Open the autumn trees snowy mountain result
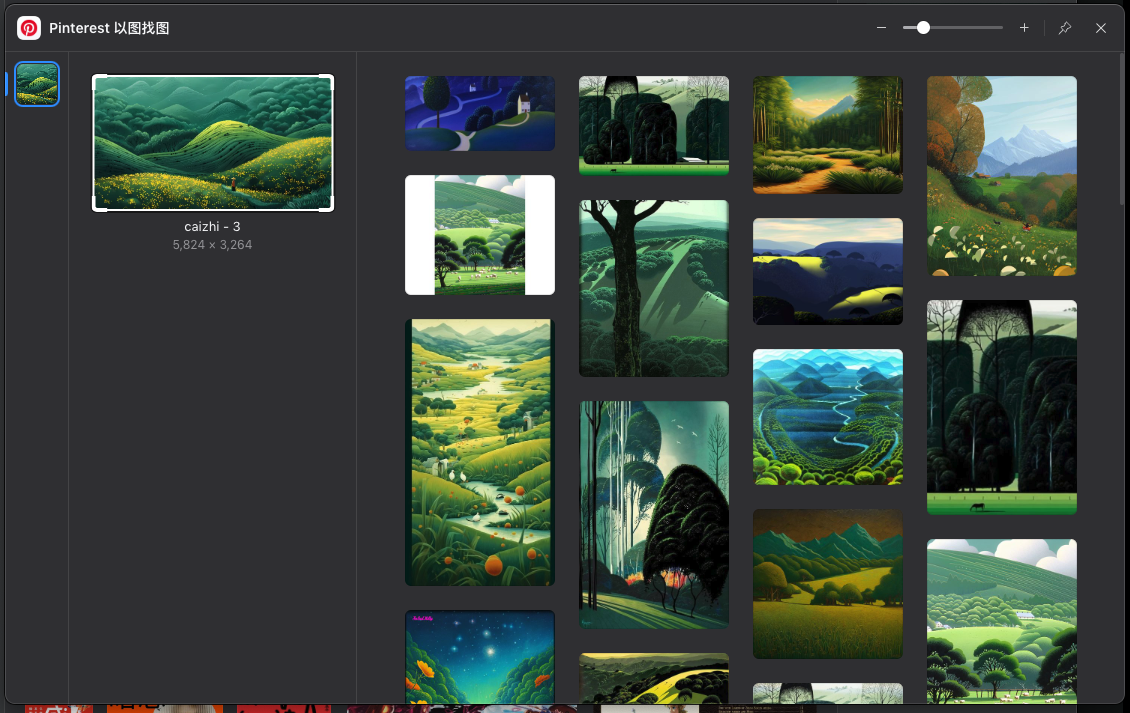The image size is (1130, 713). coord(1002,176)
